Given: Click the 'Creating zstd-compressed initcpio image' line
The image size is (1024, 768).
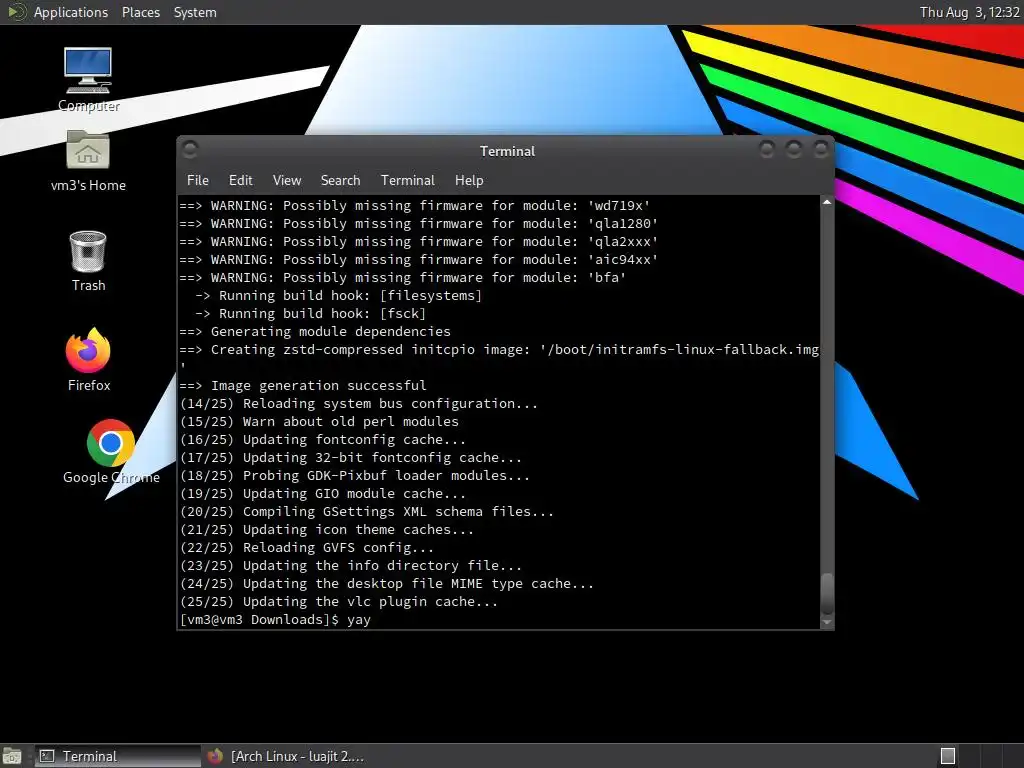Looking at the screenshot, I should pos(499,349).
